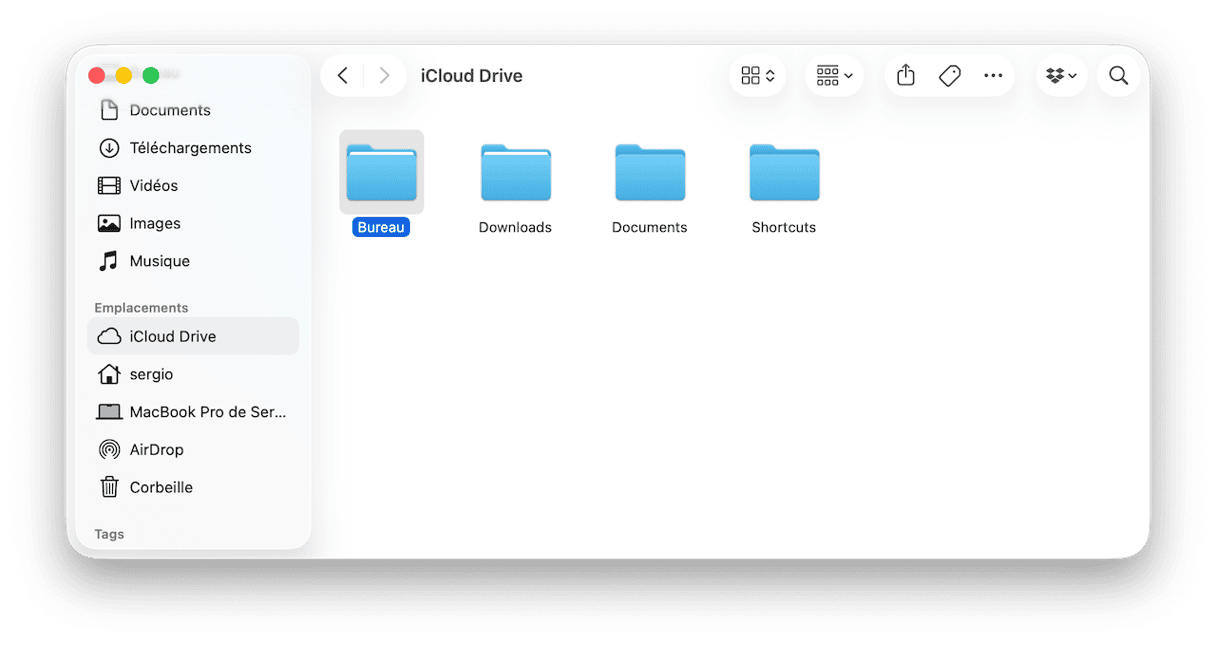Open MacBook Pro de Ser... location
Image resolution: width=1216 pixels, height=646 pixels.
tap(193, 412)
